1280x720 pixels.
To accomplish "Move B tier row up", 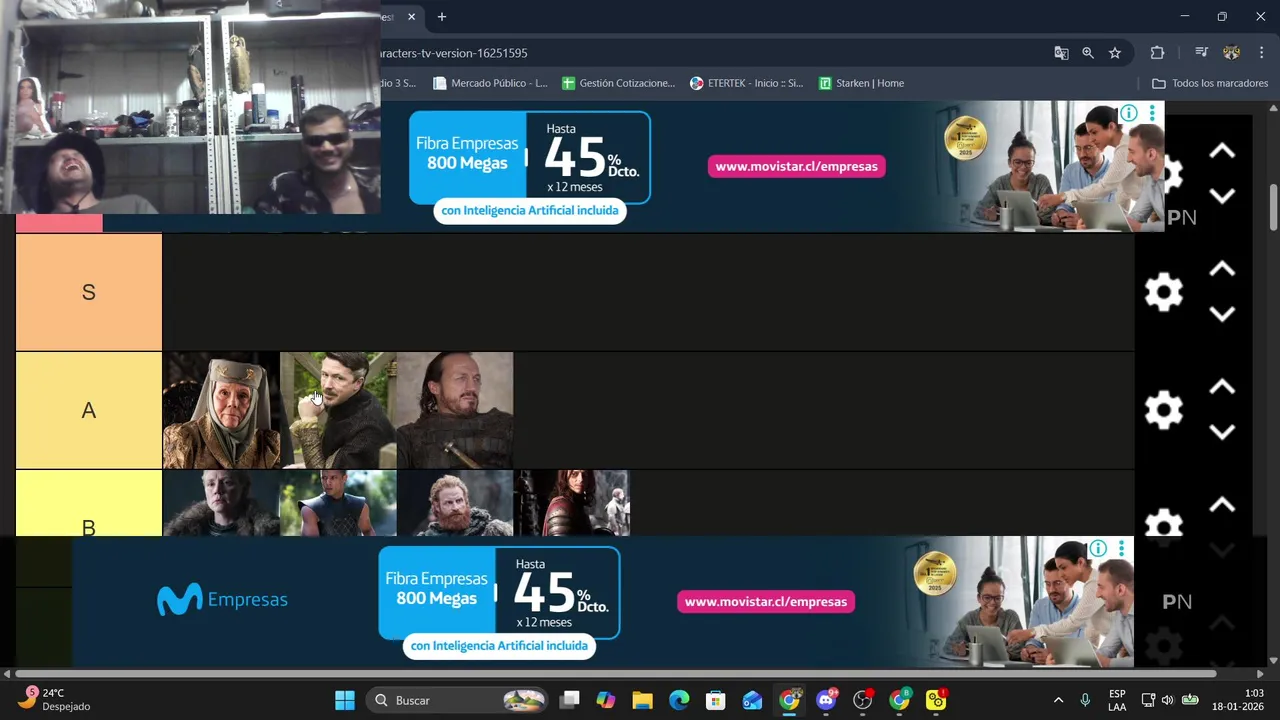I will [1222, 505].
